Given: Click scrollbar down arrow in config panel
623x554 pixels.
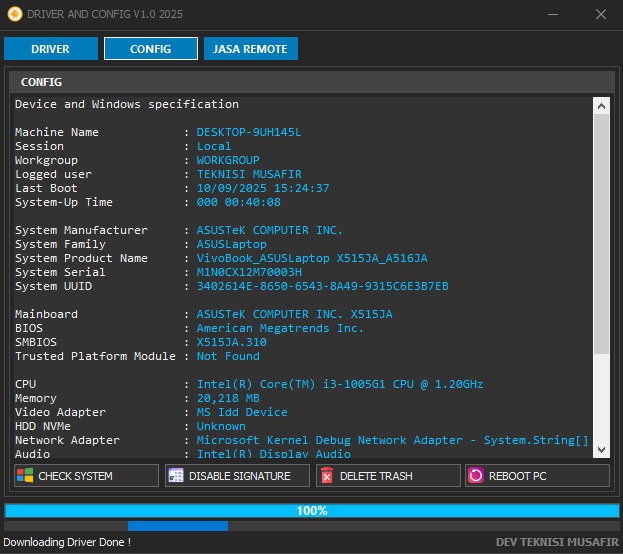Looking at the screenshot, I should coord(601,449).
